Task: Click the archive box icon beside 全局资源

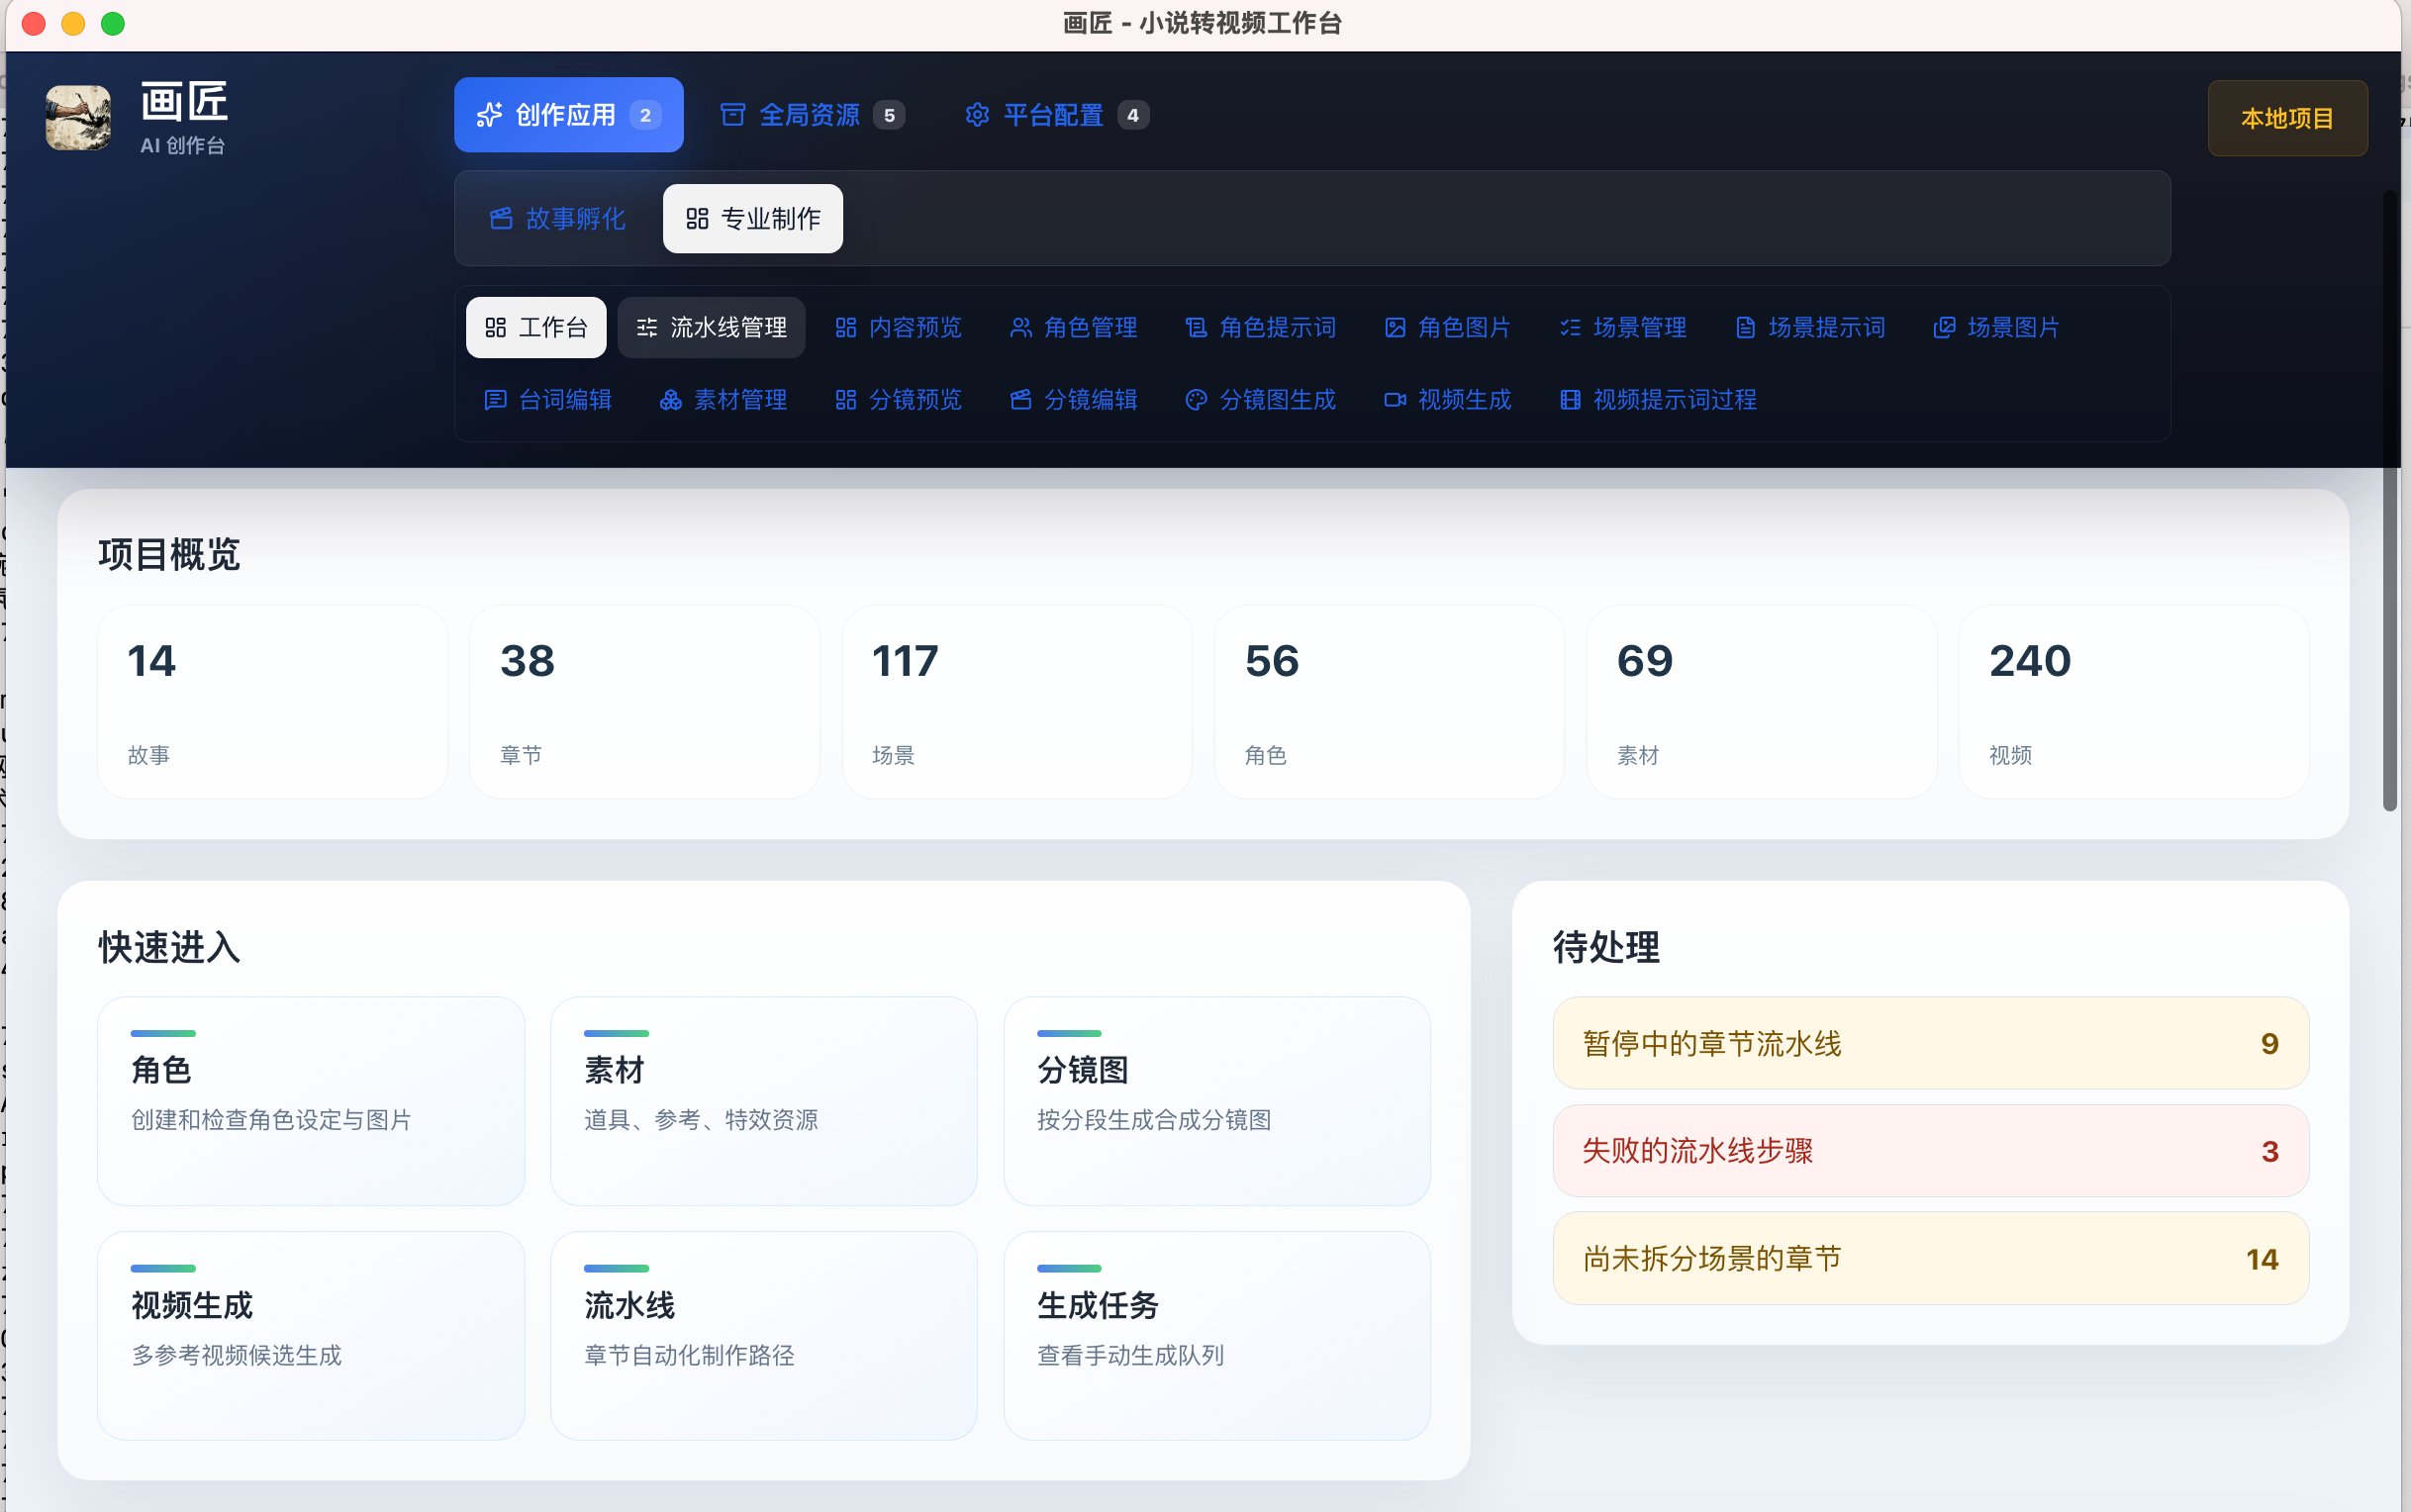Action: click(x=733, y=115)
